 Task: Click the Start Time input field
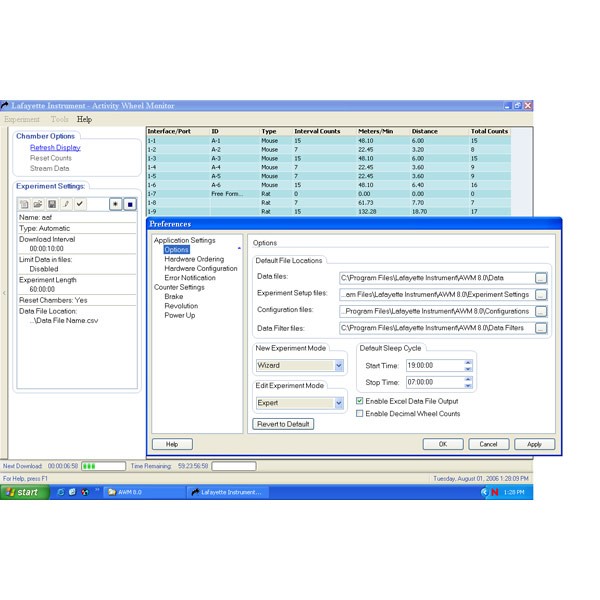pos(435,365)
